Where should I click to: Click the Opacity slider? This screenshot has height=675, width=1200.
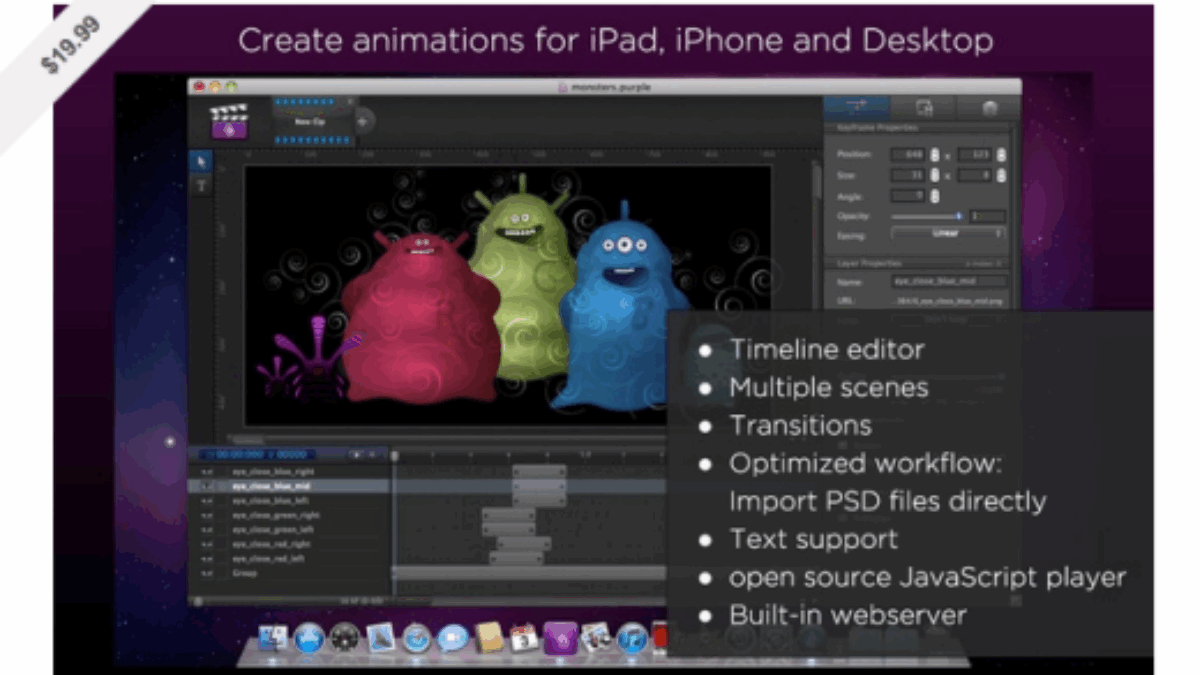pos(925,216)
